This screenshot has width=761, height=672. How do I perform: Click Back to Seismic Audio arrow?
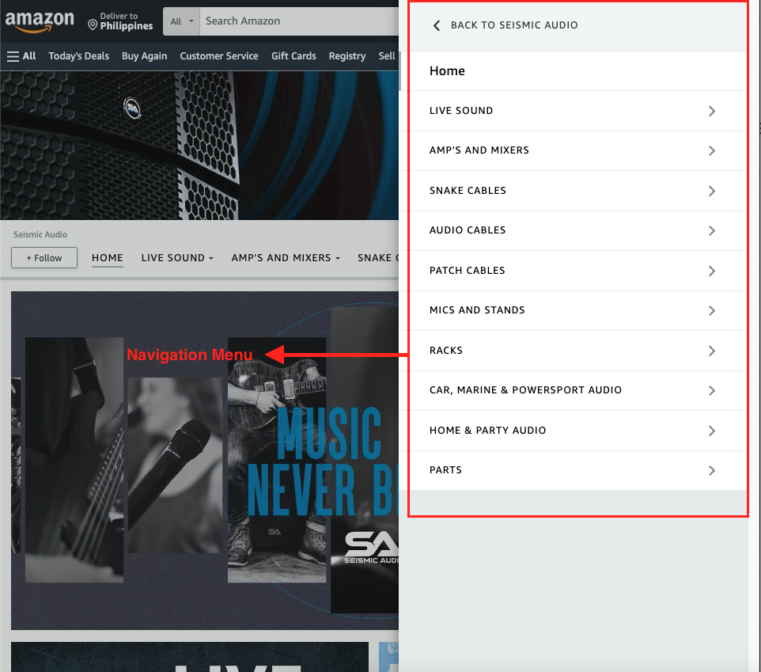[x=436, y=25]
